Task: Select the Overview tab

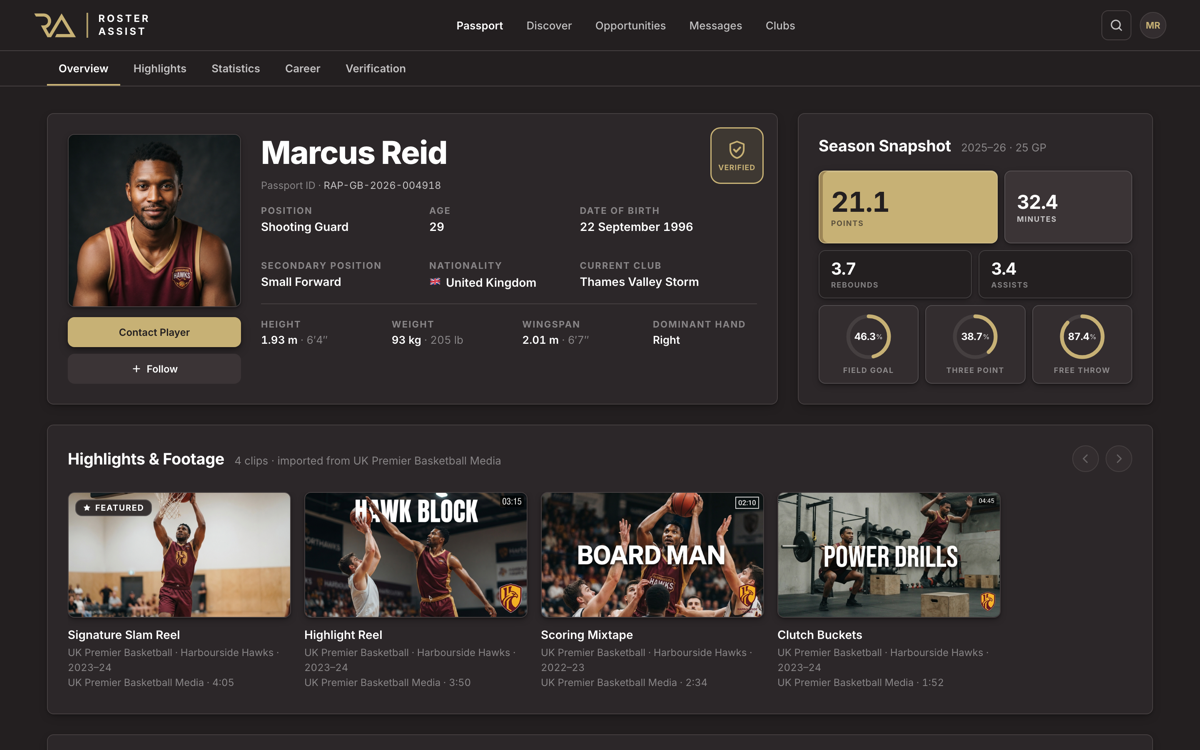Action: 83,68
